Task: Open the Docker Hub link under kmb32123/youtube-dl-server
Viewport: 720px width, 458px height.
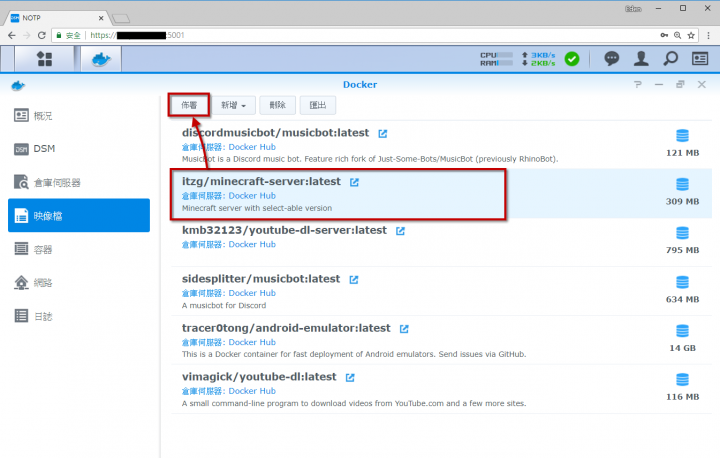Action: coord(252,244)
